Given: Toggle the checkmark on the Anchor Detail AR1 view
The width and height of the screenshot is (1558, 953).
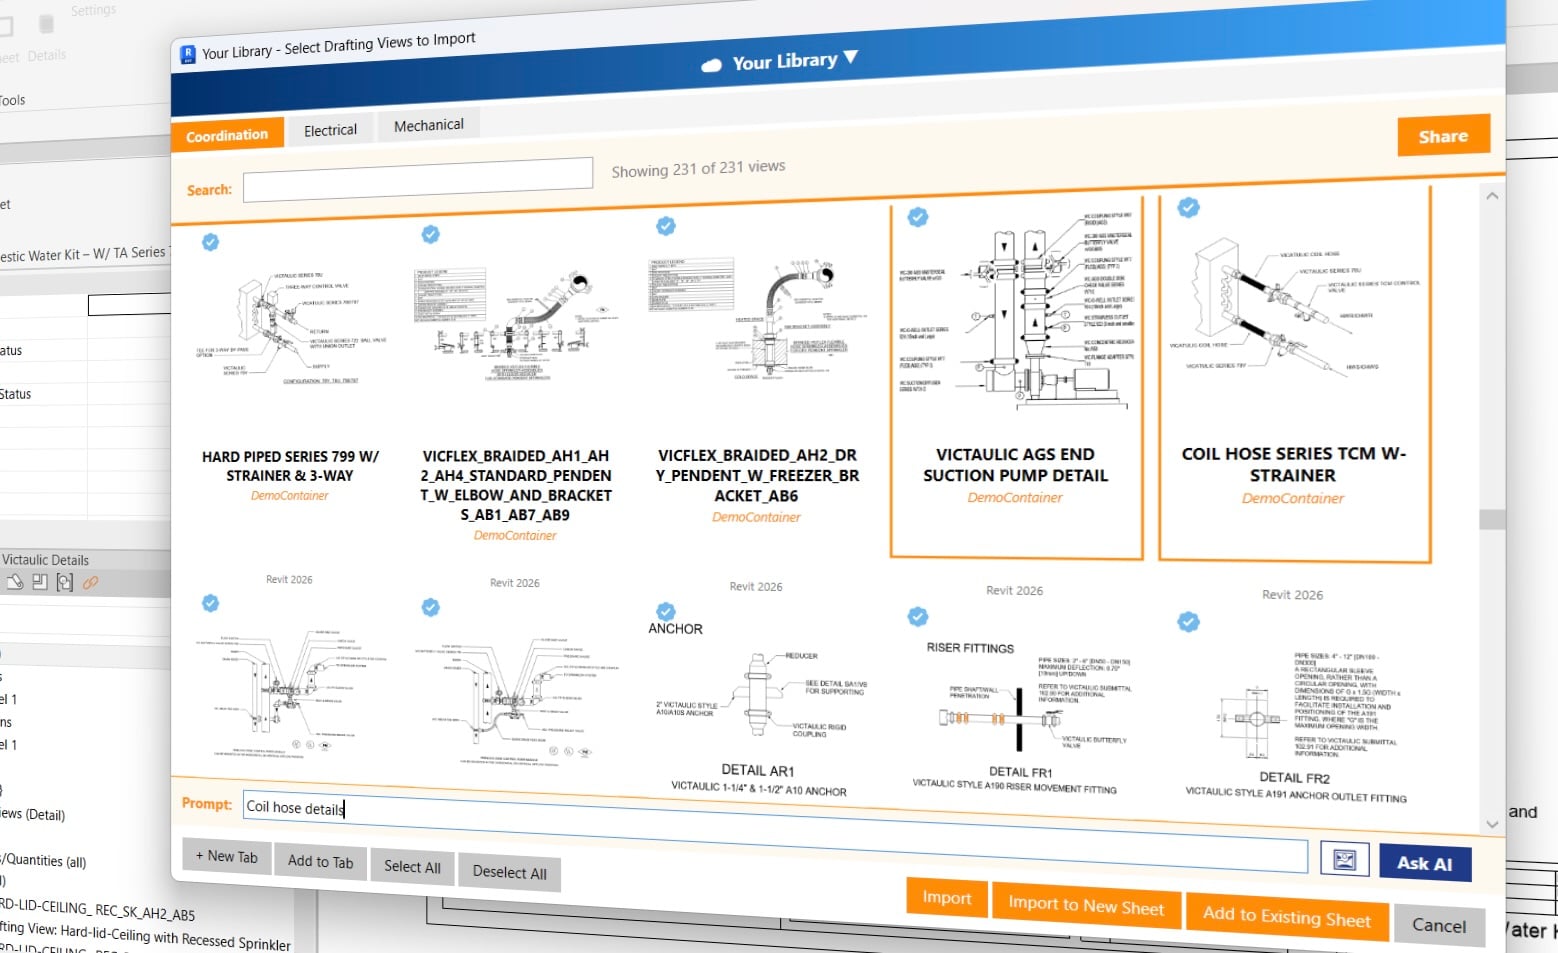Looking at the screenshot, I should tap(665, 612).
